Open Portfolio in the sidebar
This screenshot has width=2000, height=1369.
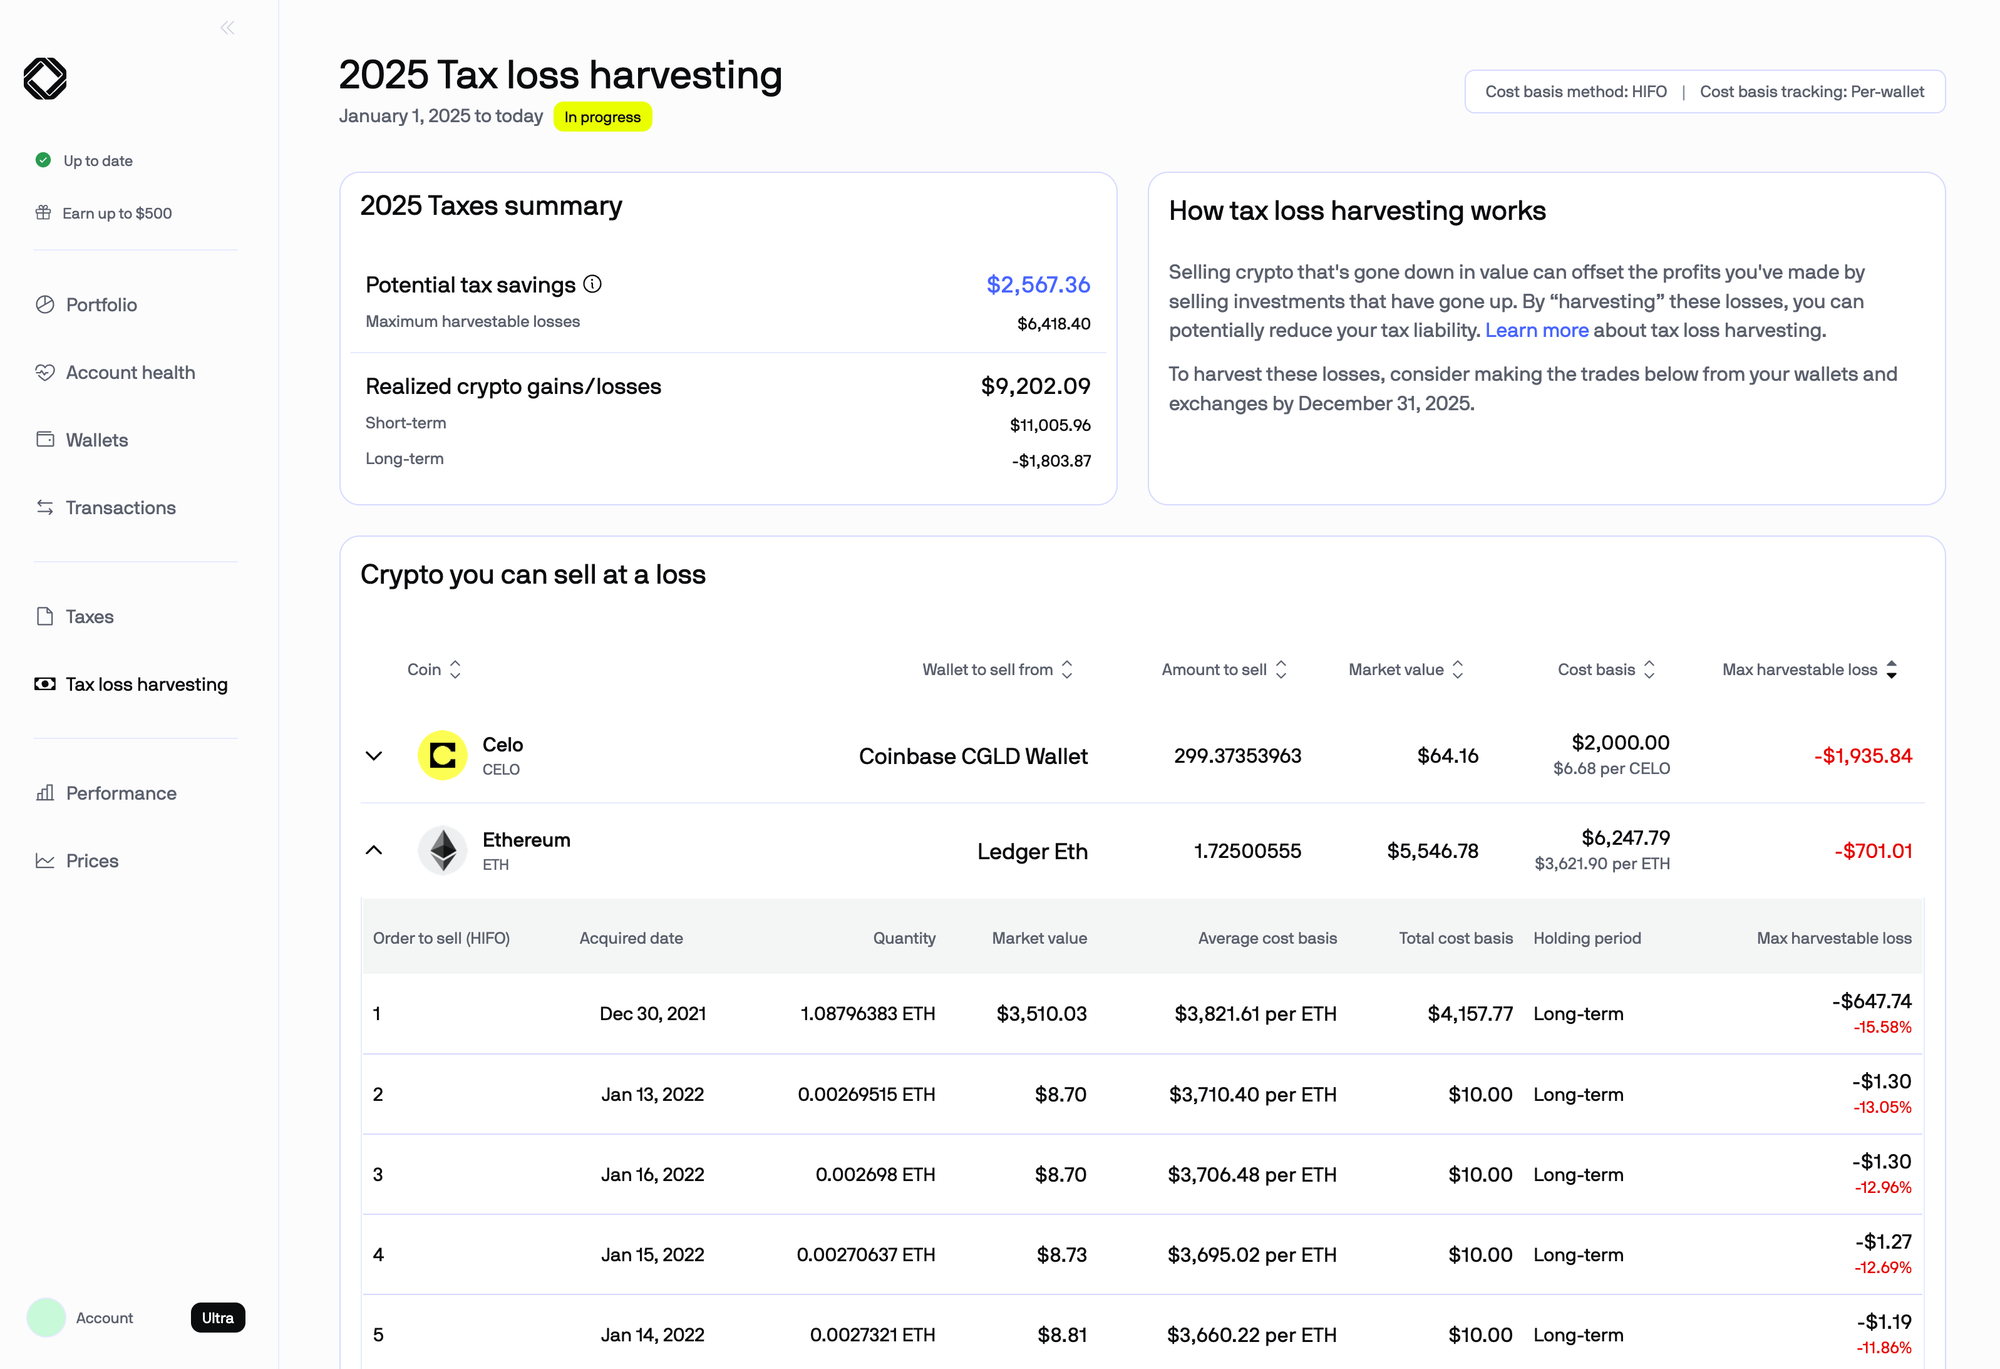(x=101, y=305)
